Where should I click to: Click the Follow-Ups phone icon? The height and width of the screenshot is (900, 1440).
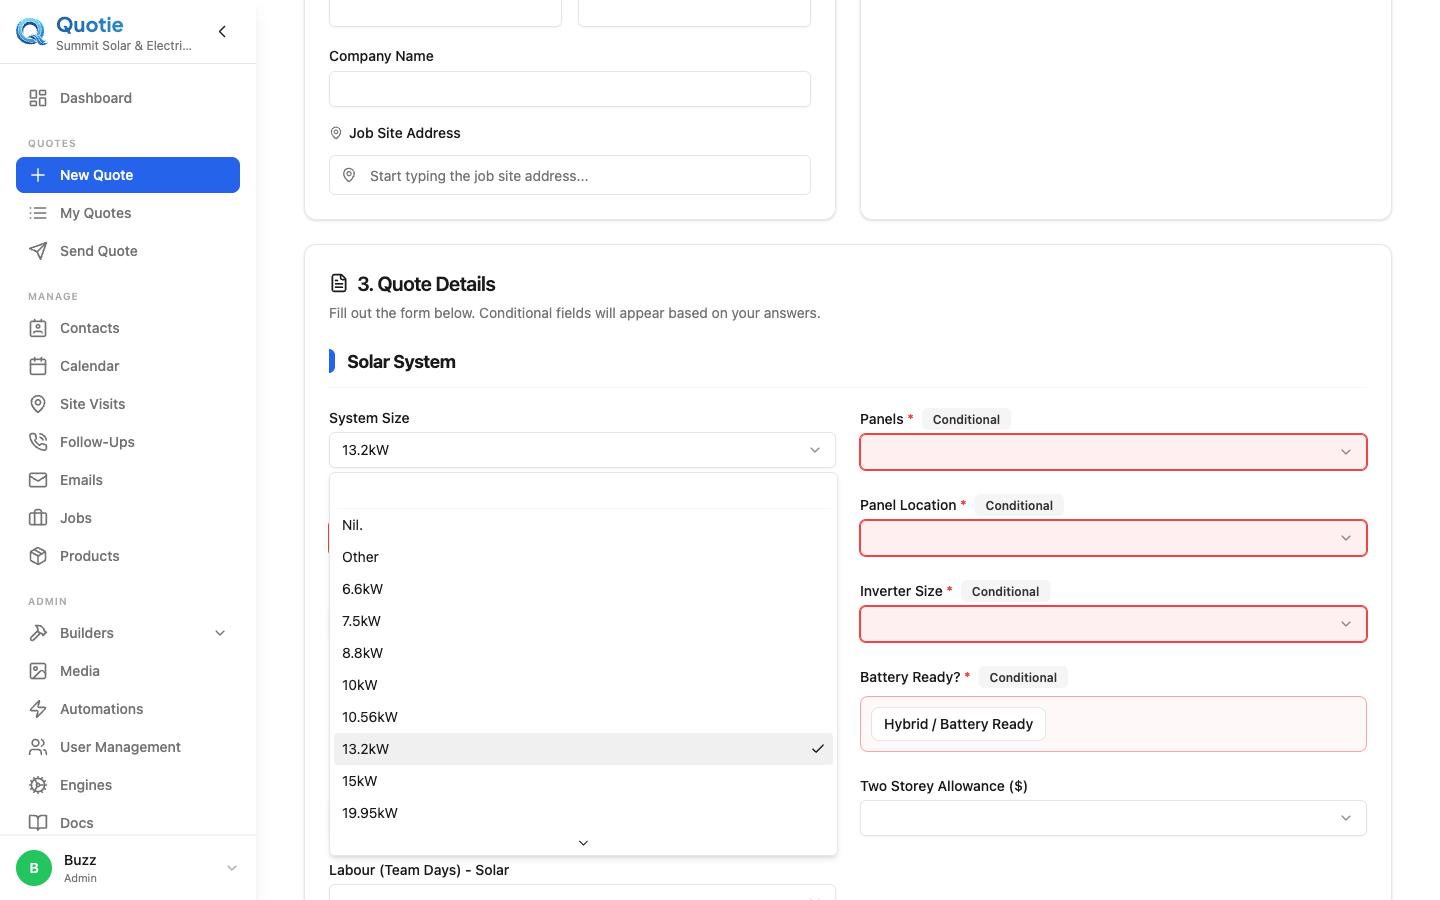38,442
